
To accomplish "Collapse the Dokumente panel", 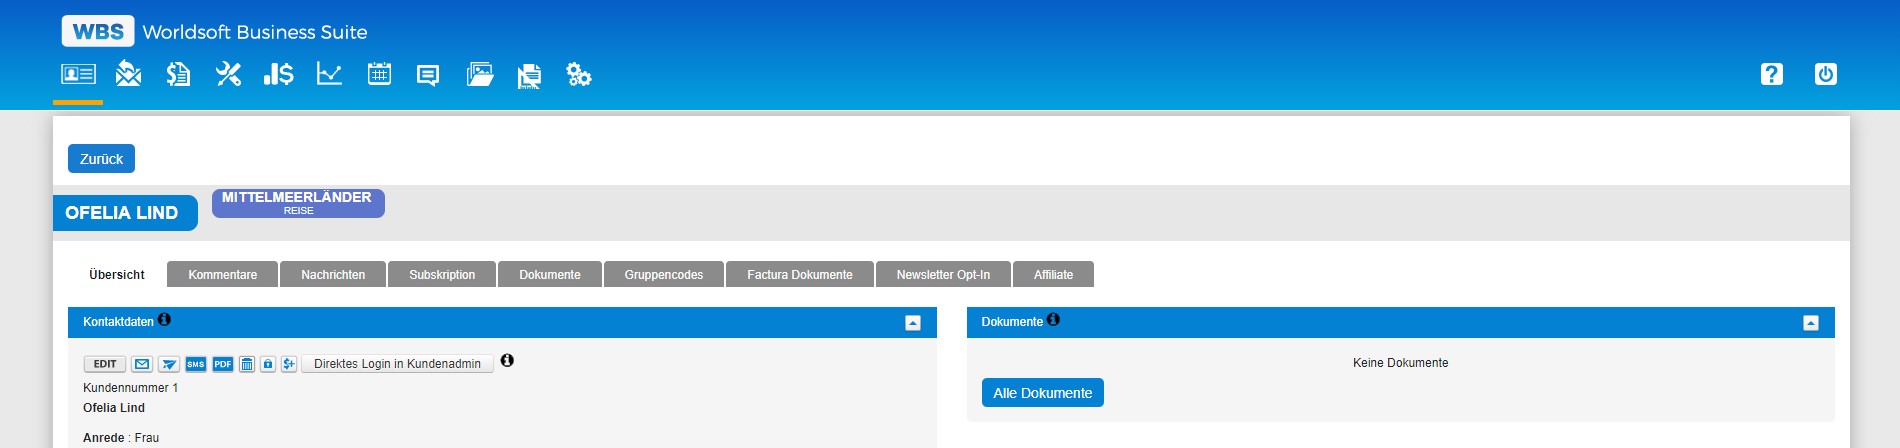I will (1810, 323).
